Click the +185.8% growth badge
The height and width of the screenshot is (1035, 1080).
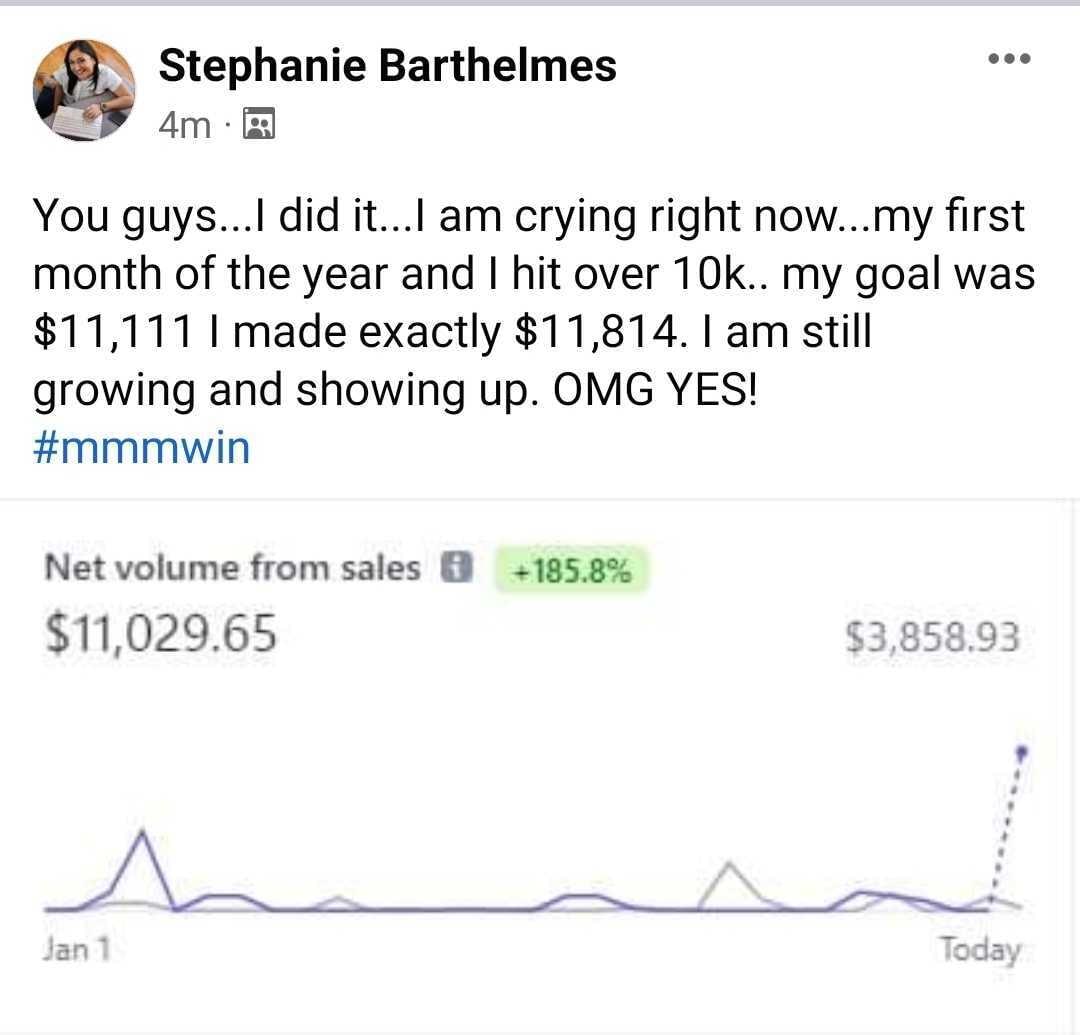click(571, 570)
